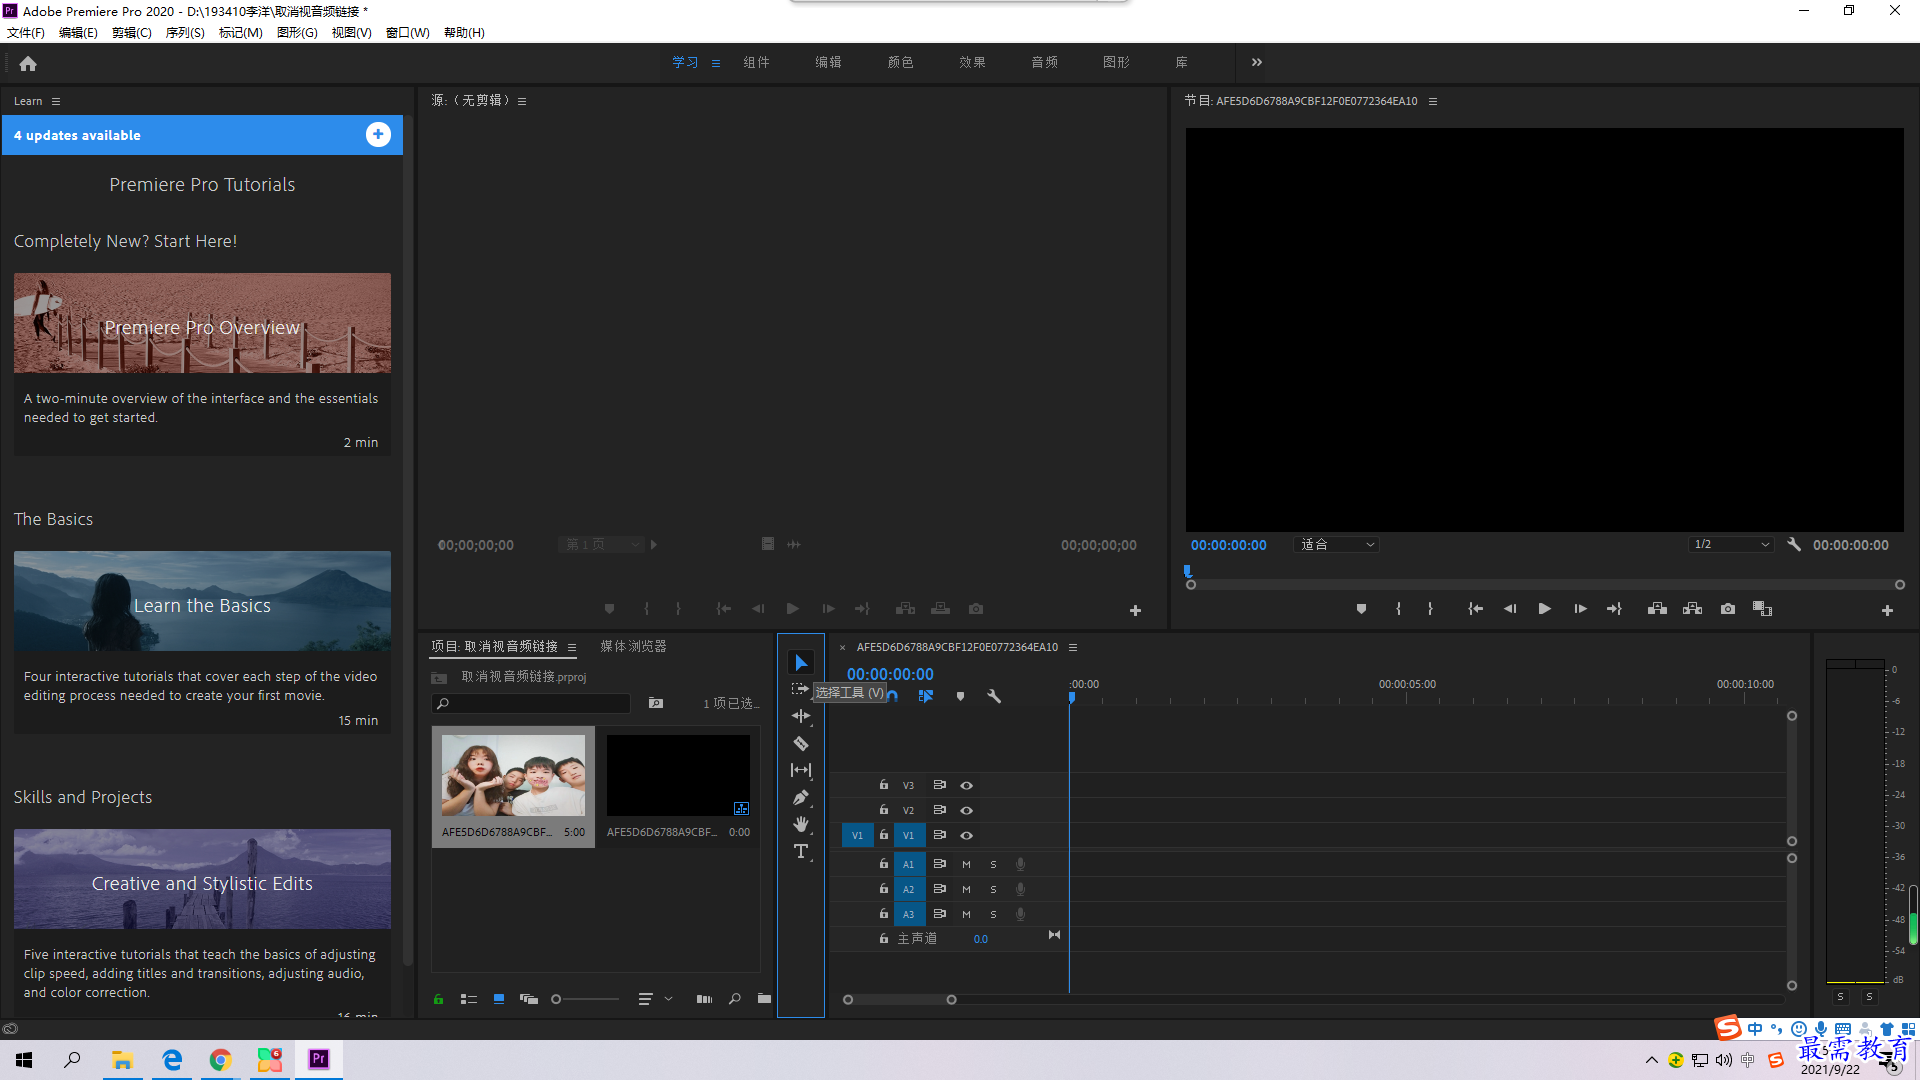The height and width of the screenshot is (1080, 1920).
Task: Click Automate to Sequence icon
Action: click(704, 999)
